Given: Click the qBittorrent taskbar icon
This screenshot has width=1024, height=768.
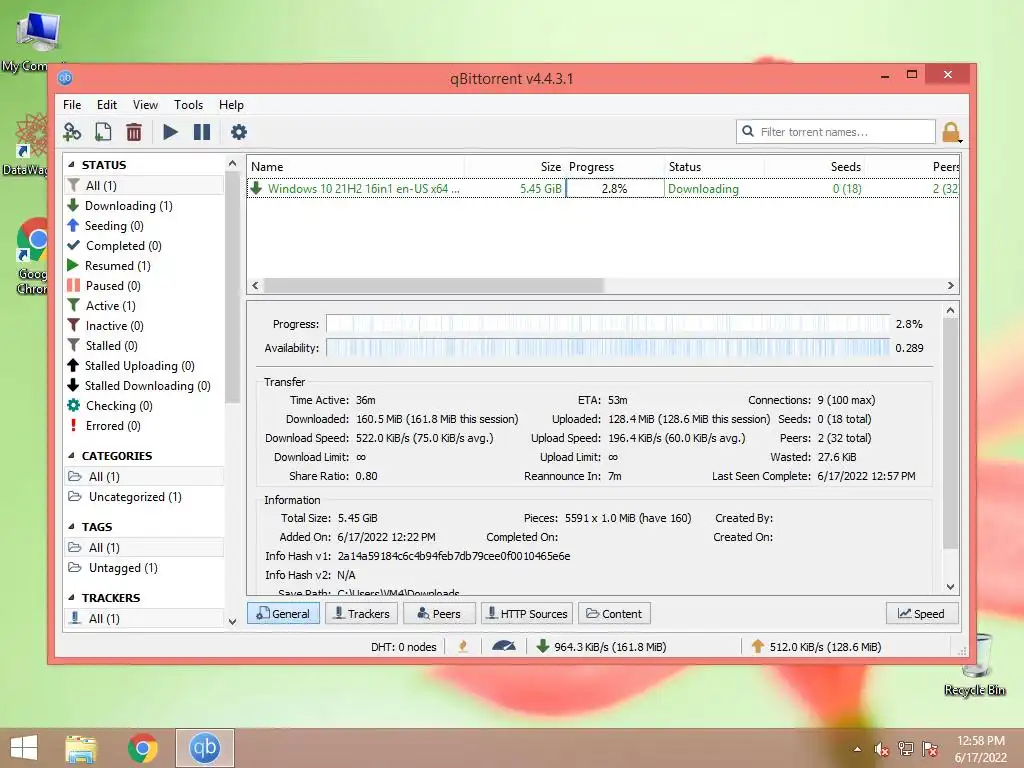Looking at the screenshot, I should (204, 748).
